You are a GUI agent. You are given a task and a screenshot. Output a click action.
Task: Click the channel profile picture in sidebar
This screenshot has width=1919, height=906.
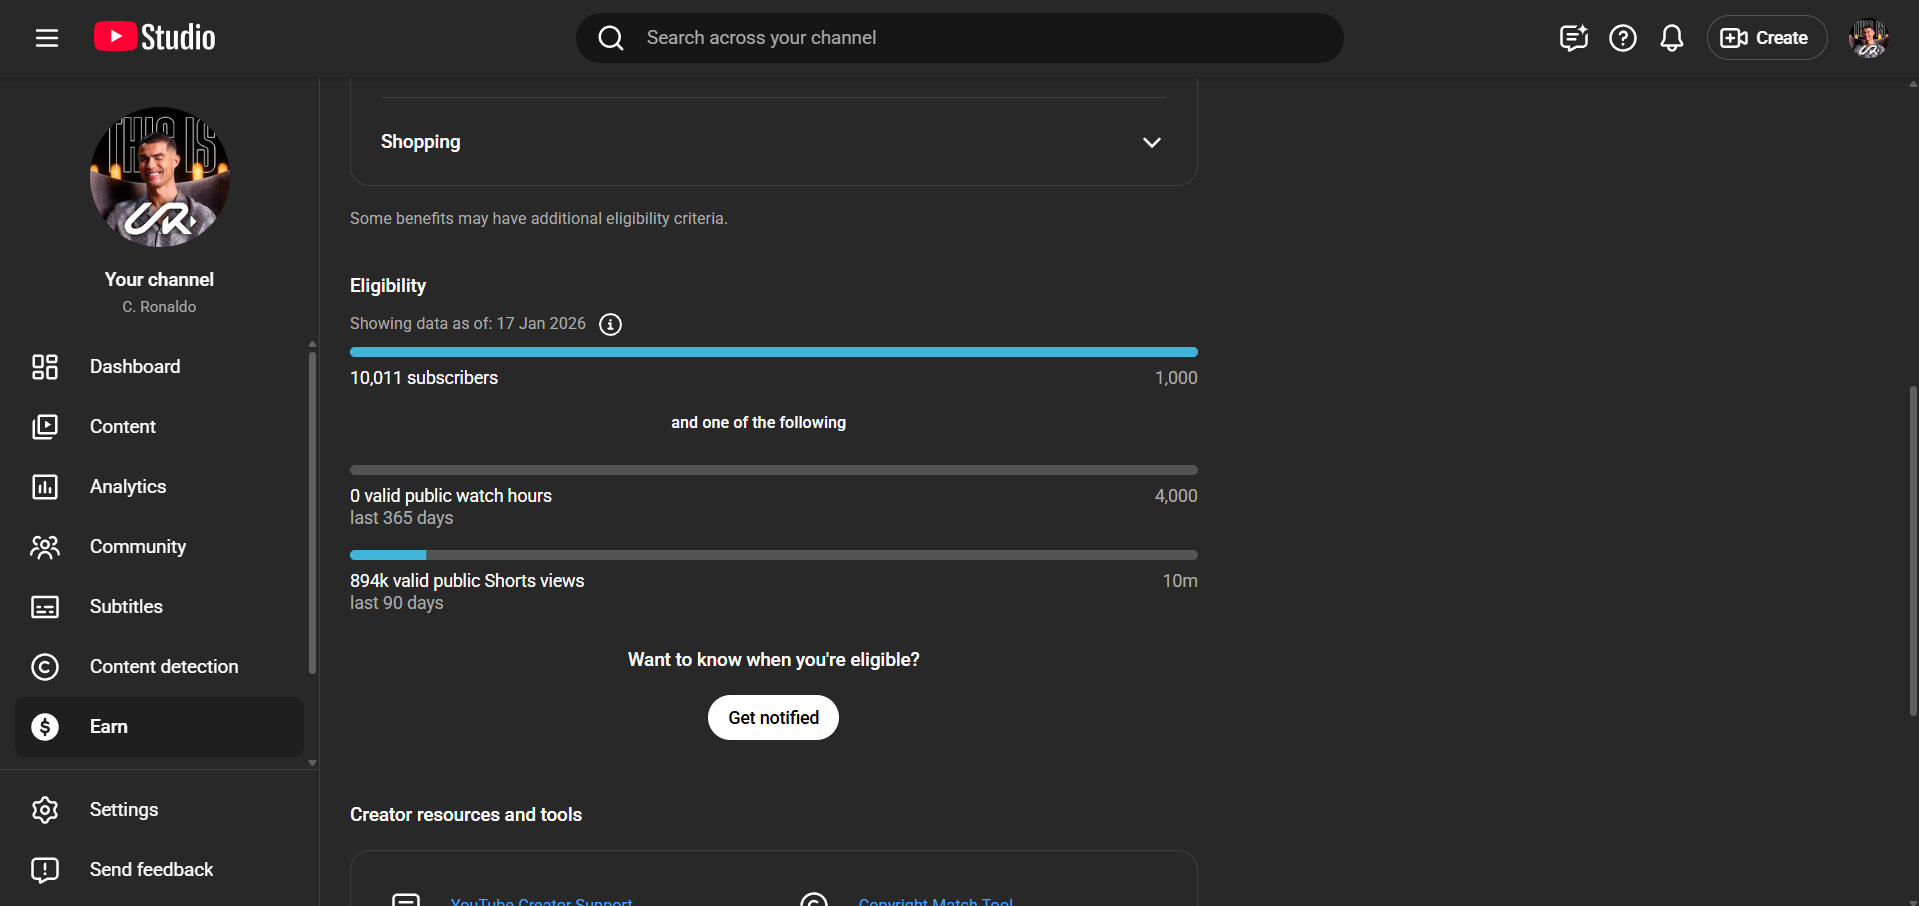coord(160,177)
